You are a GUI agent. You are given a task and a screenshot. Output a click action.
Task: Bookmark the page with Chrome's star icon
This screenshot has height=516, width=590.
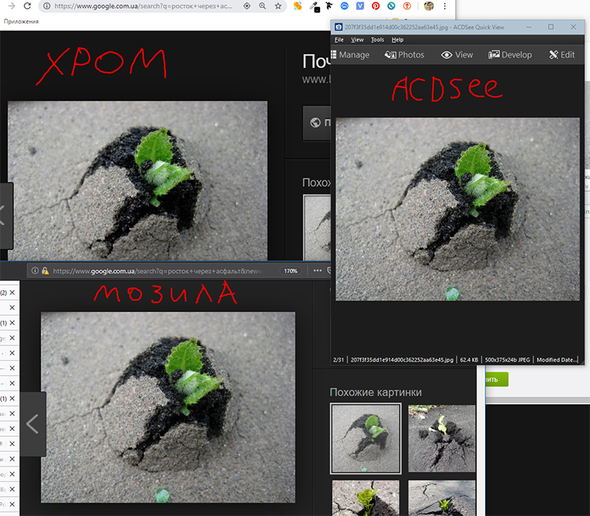pos(278,6)
